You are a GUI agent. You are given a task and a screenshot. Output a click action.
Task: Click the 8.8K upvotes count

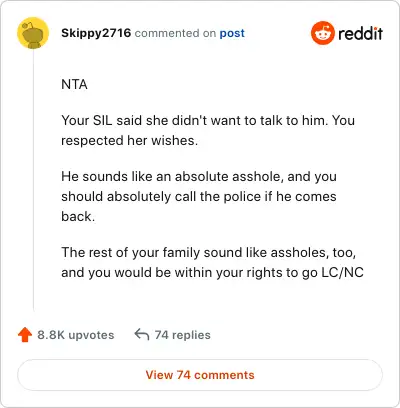76,335
